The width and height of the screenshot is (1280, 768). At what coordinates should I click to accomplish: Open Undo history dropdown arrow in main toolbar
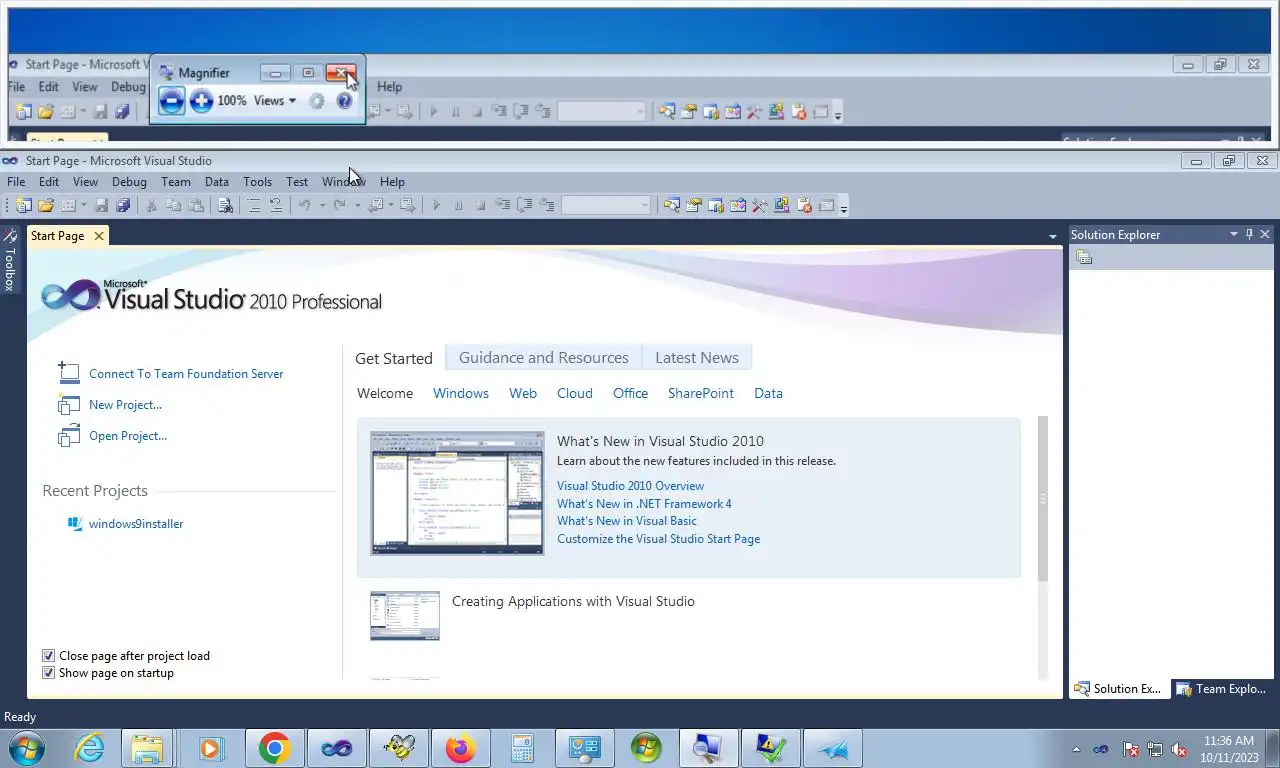pyautogui.click(x=322, y=205)
